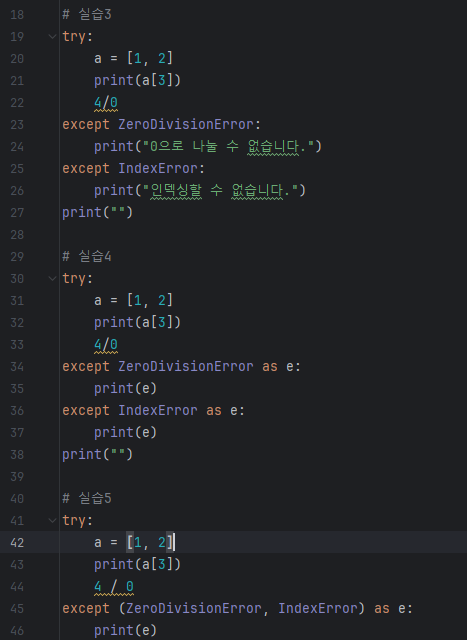467x640 pixels.
Task: Click 'print("")' on line 38
Action: [x=97, y=455]
